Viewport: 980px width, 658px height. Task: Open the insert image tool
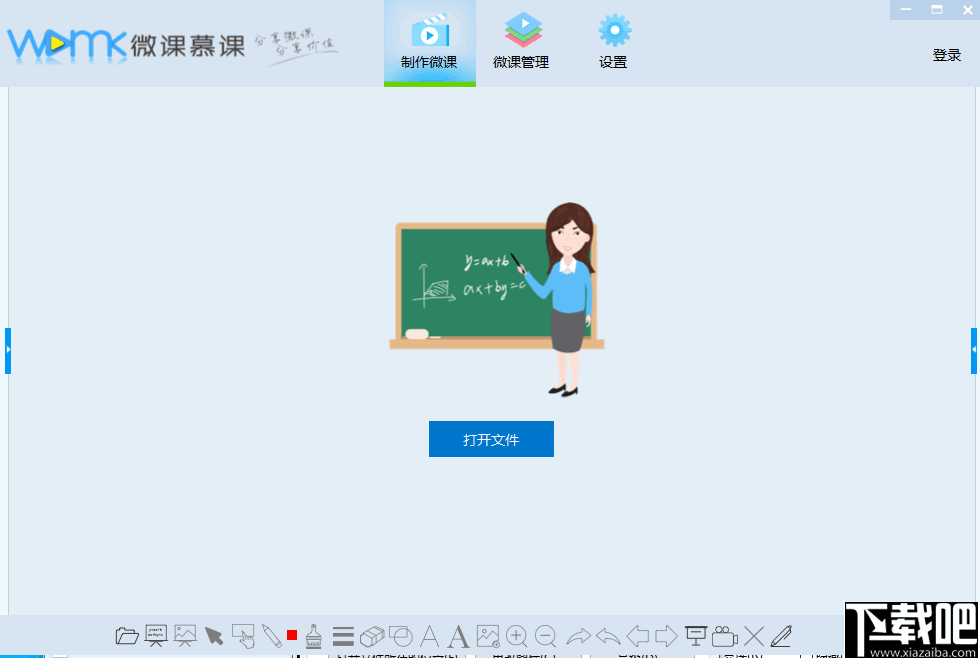(x=488, y=635)
